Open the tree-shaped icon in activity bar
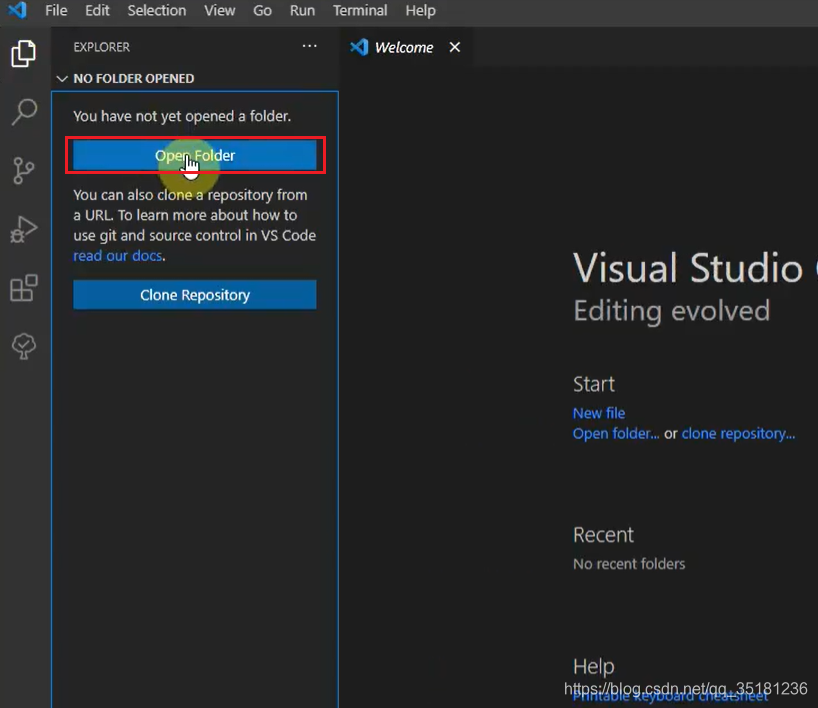Viewport: 818px width, 708px height. pyautogui.click(x=24, y=346)
